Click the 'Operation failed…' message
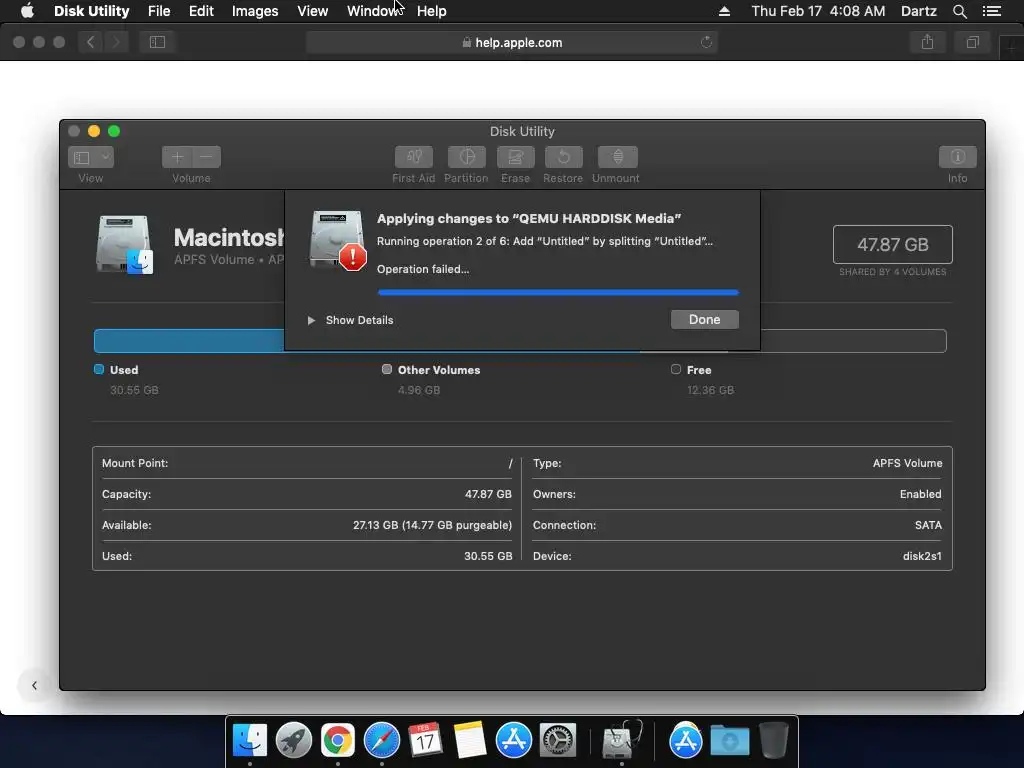 coord(423,269)
